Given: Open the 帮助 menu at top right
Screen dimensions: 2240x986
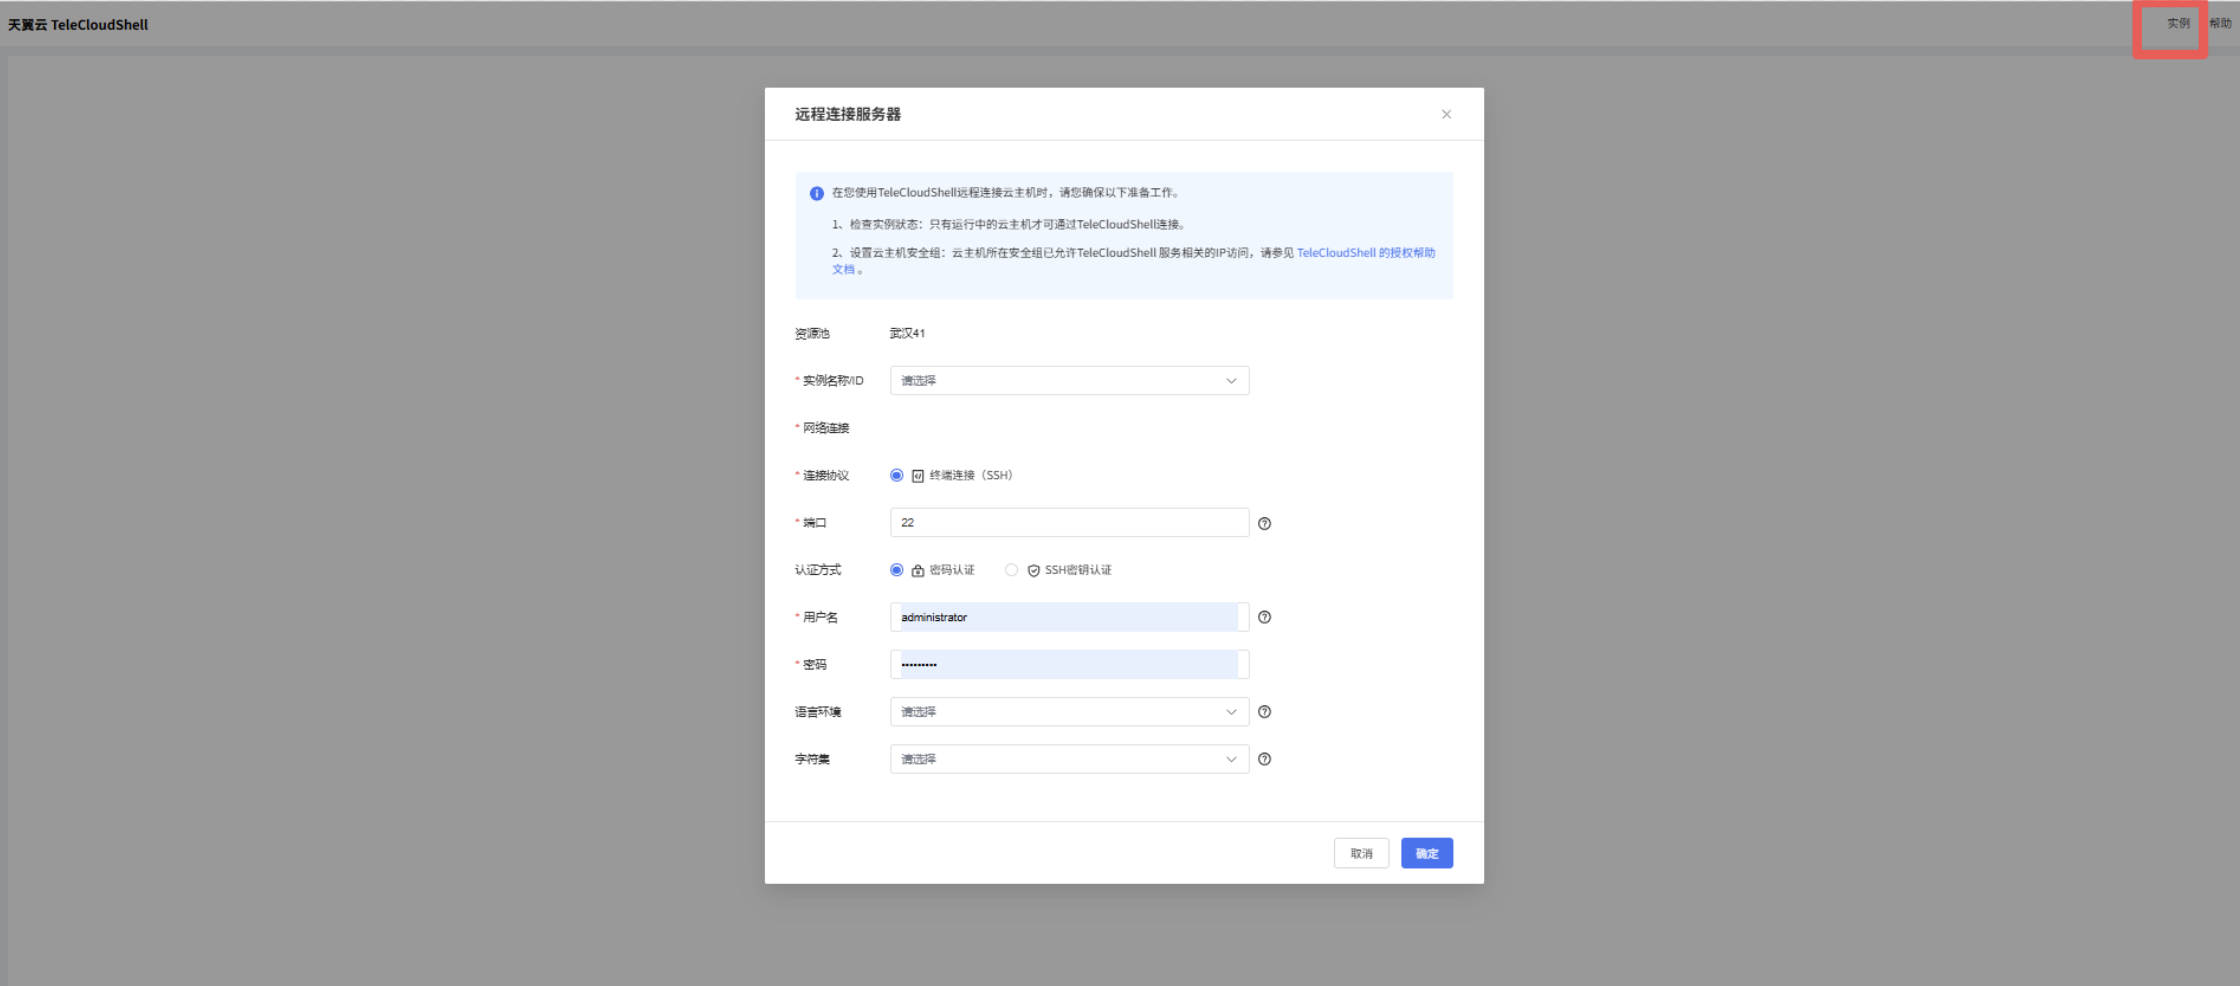Looking at the screenshot, I should [x=2220, y=23].
